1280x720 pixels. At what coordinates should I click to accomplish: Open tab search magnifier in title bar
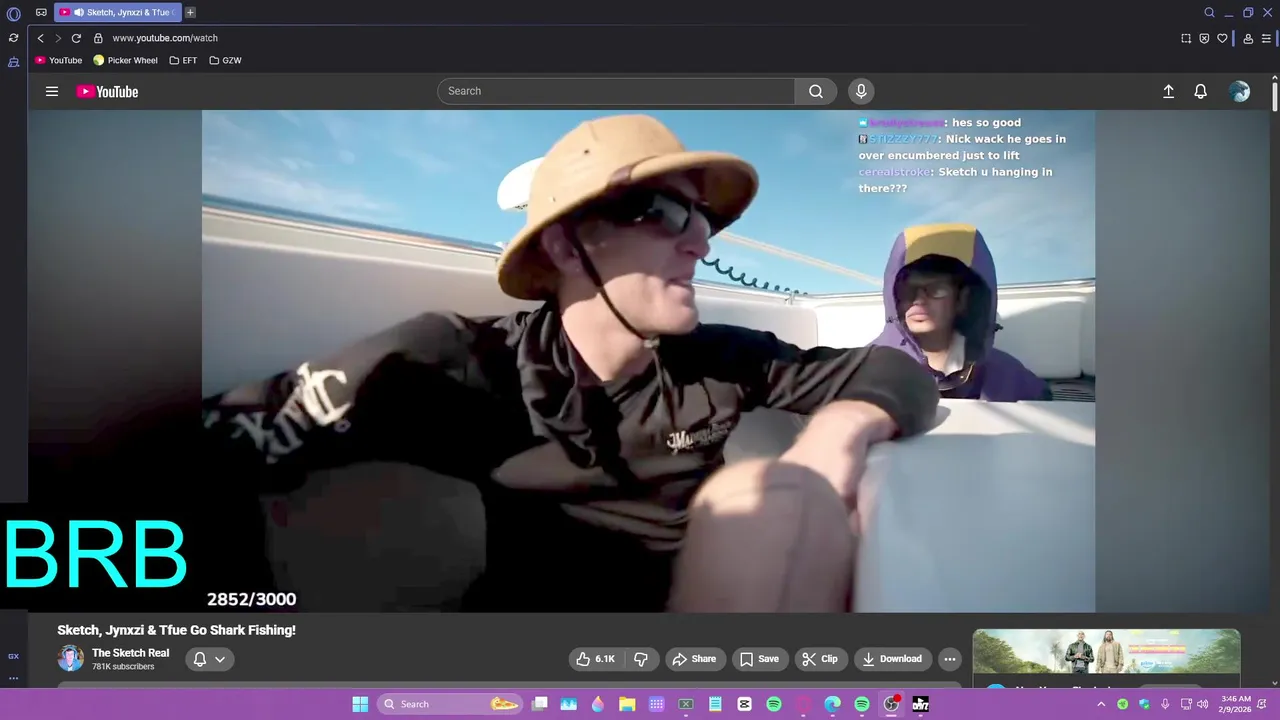click(1209, 13)
